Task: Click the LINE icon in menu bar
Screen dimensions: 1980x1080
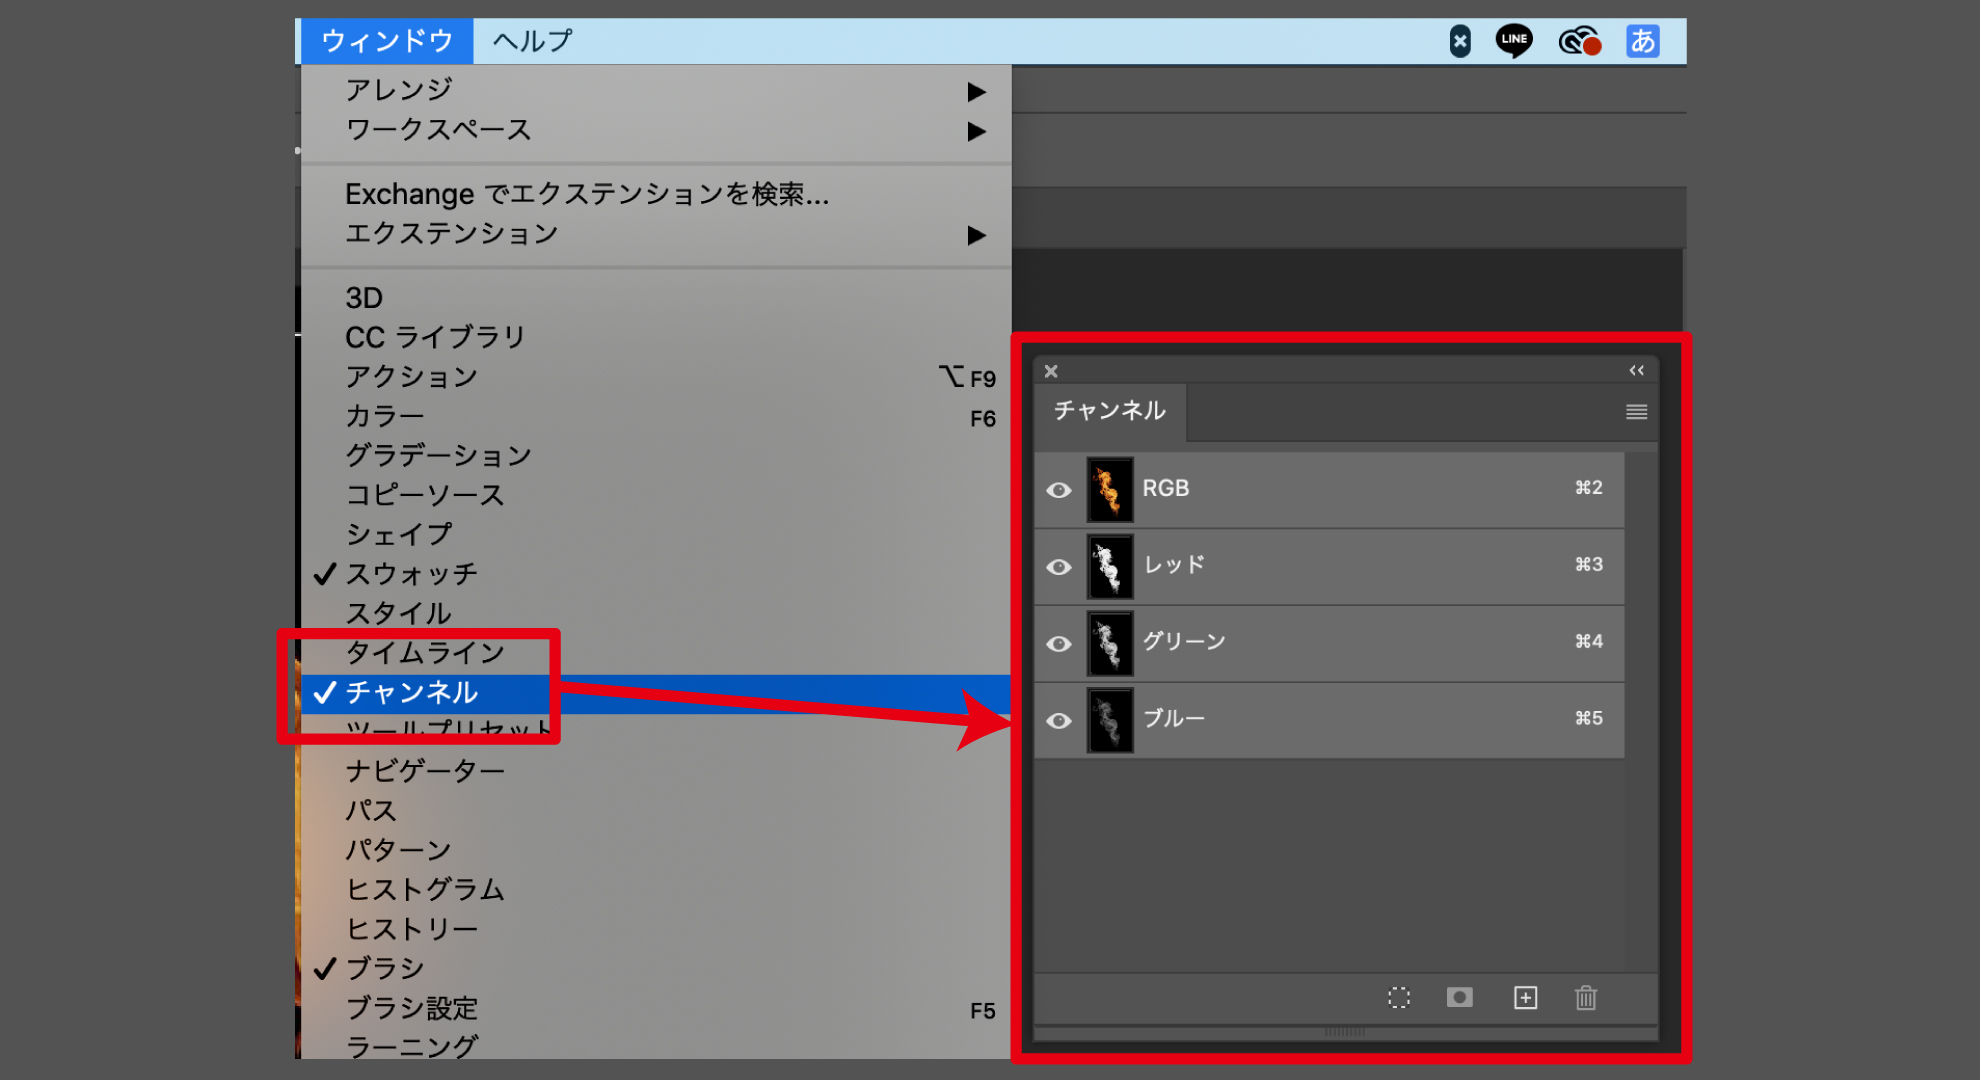Action: pos(1514,41)
